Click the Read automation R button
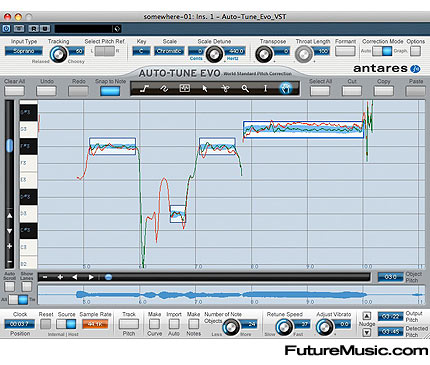430x365 pixels. tap(34, 29)
